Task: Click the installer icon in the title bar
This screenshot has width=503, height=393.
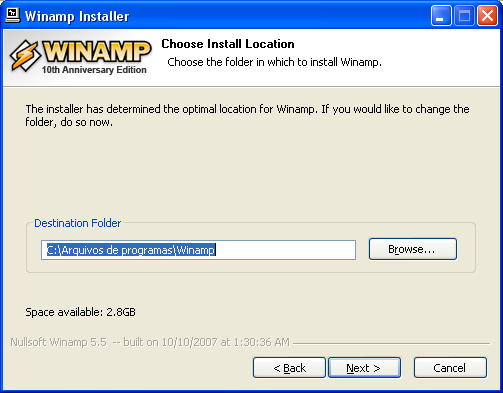Action: 13,15
